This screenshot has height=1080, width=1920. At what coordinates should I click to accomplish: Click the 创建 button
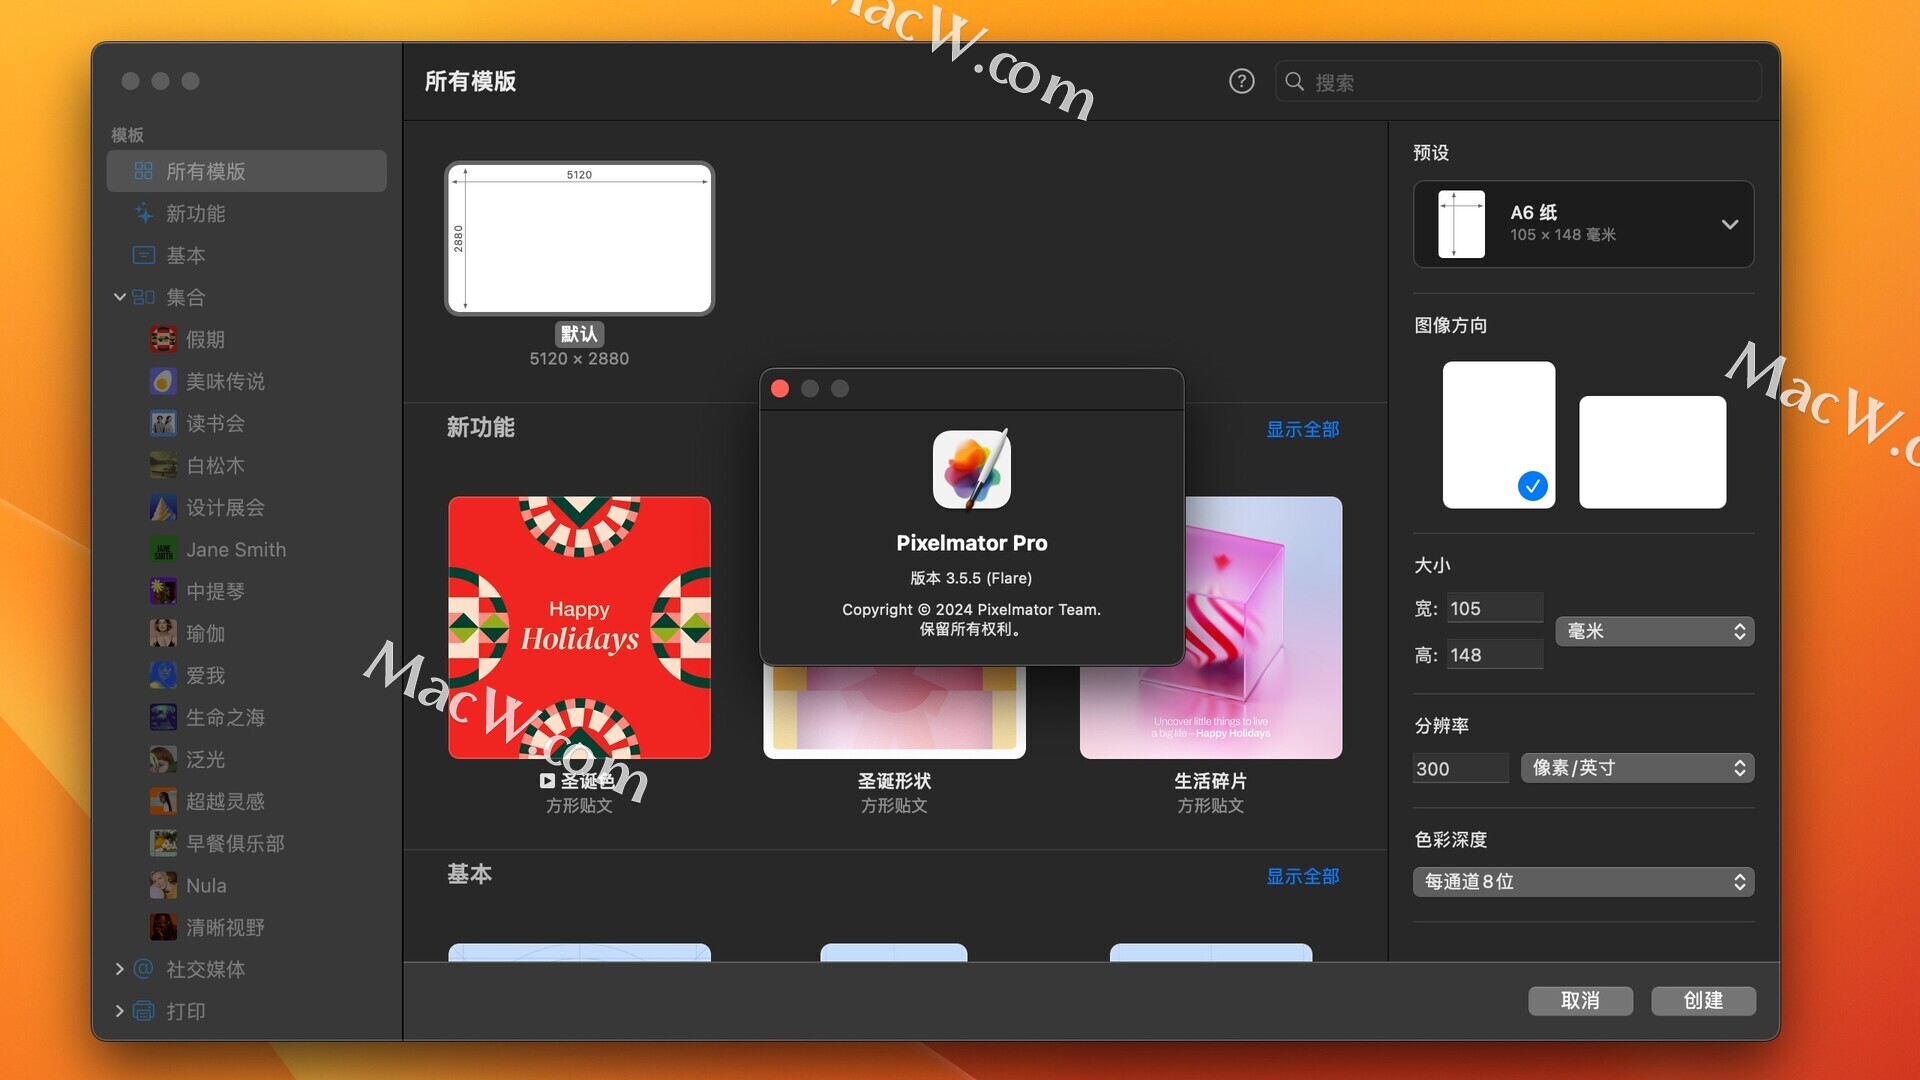(1703, 1000)
